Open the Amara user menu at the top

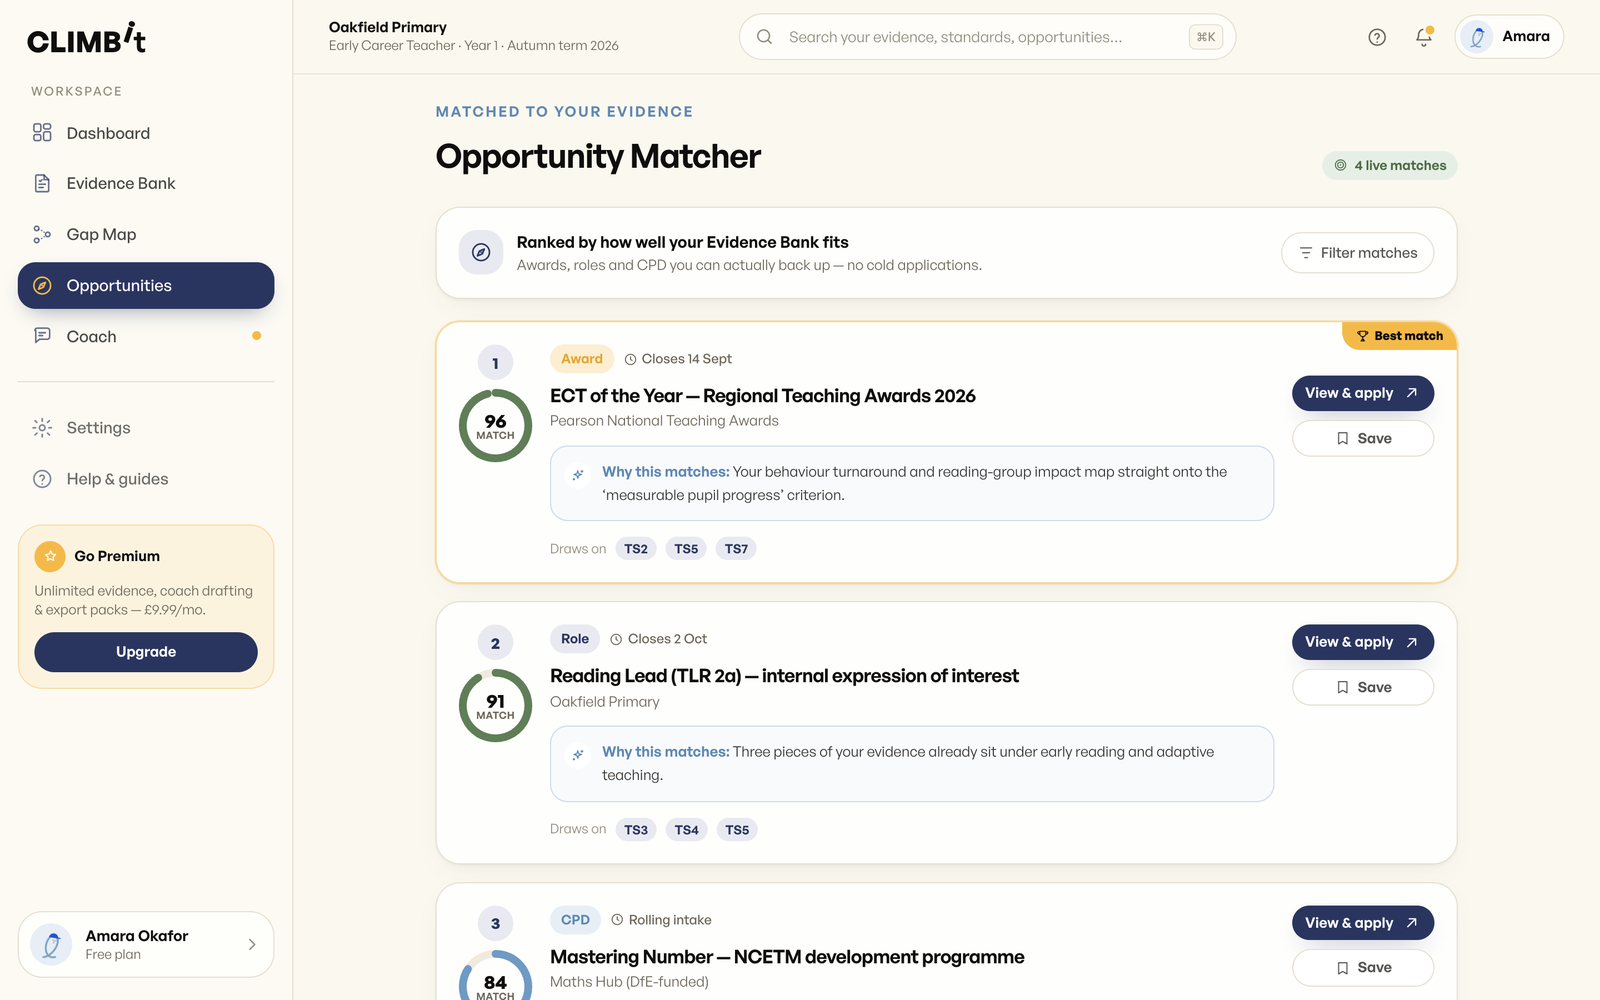pos(1509,37)
